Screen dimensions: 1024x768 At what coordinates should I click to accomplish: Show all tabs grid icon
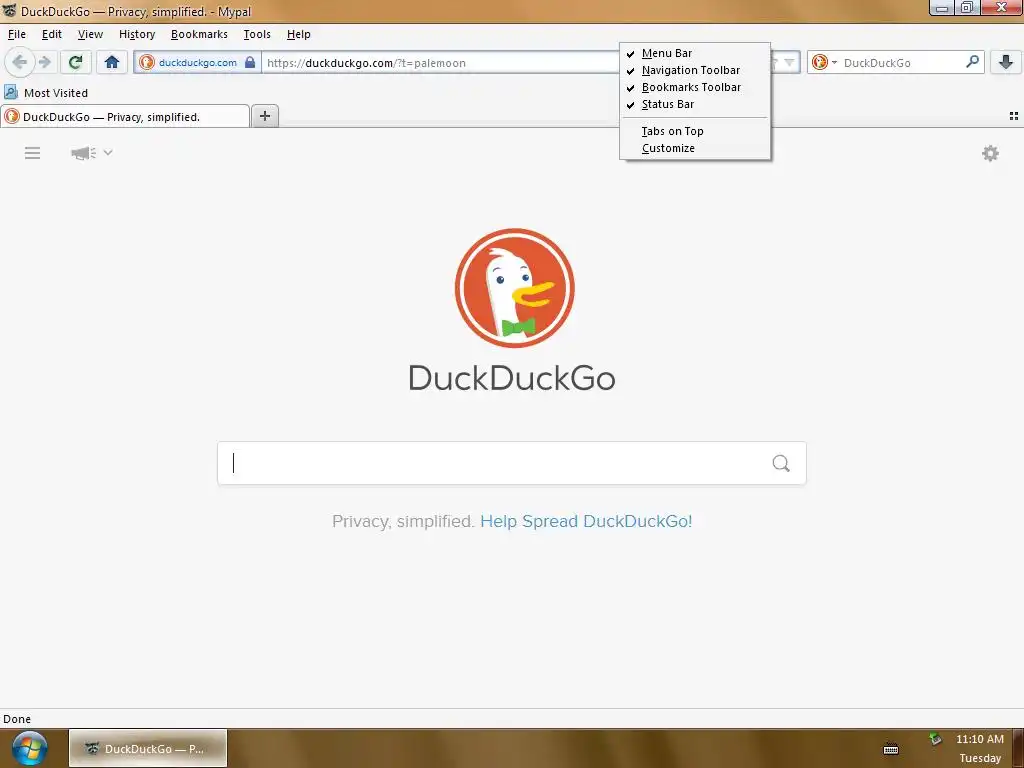(1014, 116)
